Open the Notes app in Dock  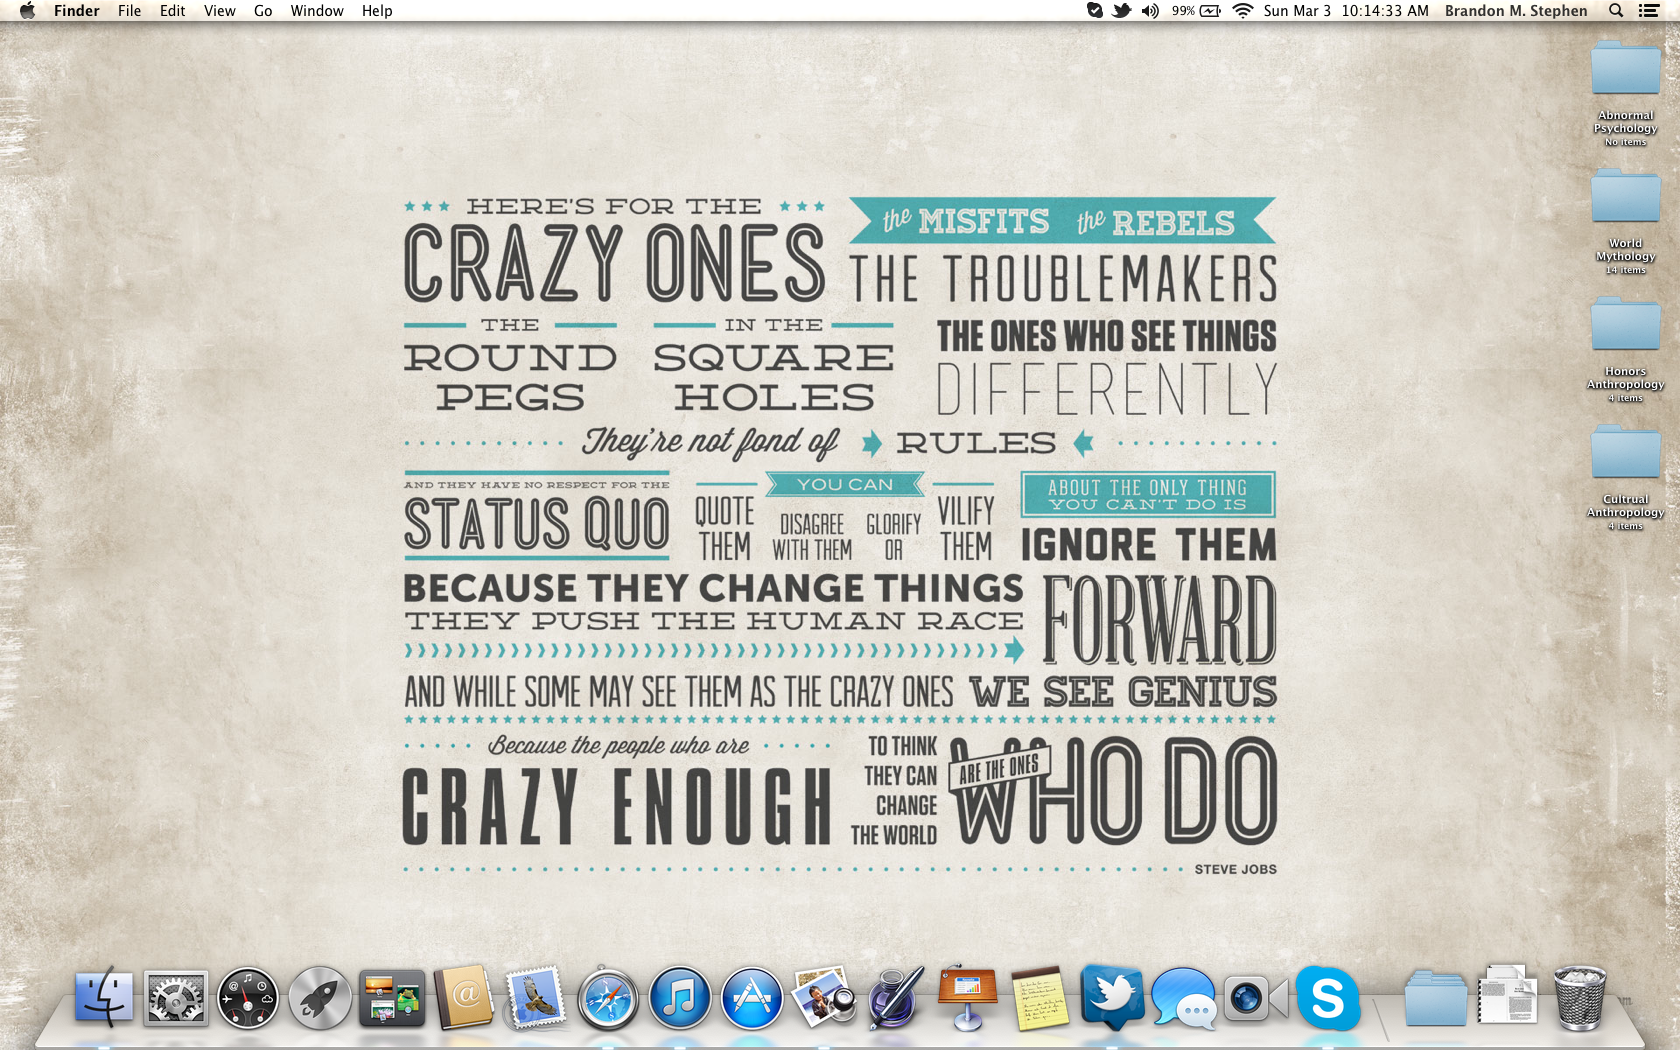coord(1040,998)
